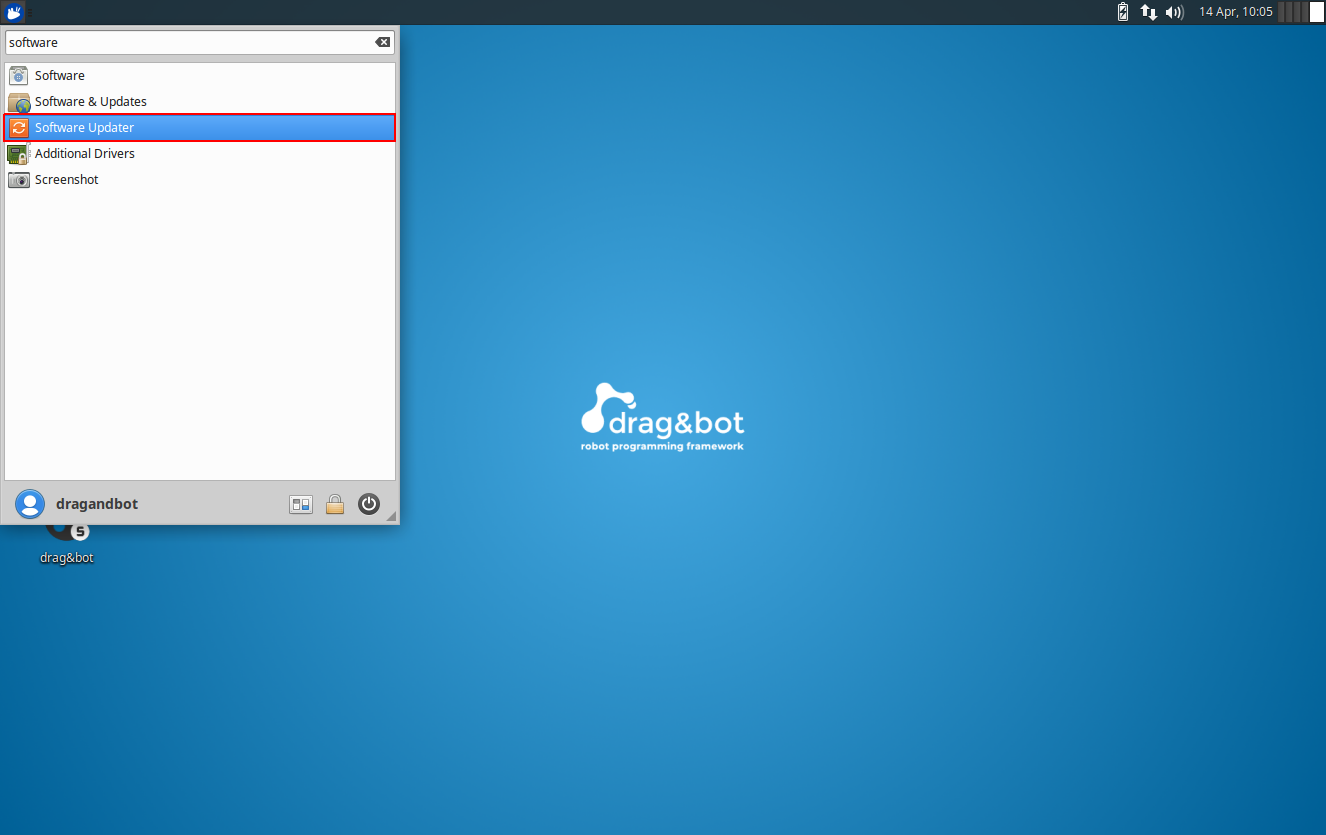
Task: Click the dragandbot username label
Action: (x=97, y=504)
